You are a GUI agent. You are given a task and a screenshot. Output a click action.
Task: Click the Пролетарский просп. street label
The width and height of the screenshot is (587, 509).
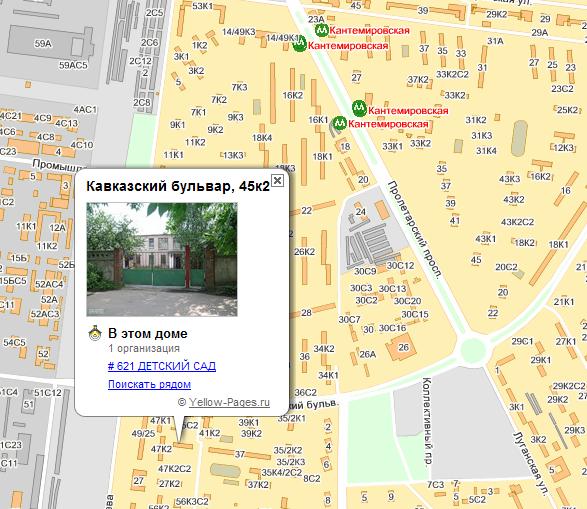coord(415,229)
